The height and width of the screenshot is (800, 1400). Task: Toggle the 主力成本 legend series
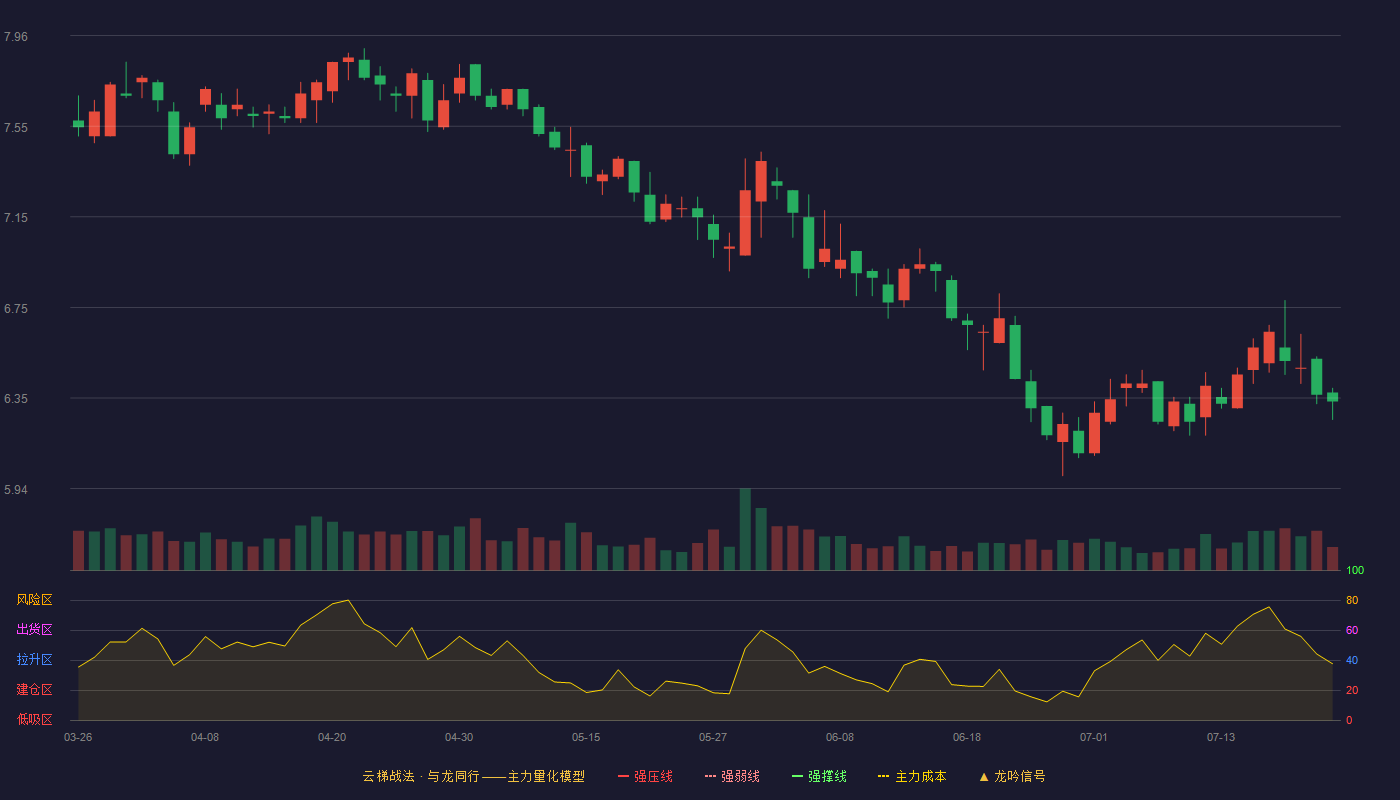pyautogui.click(x=912, y=776)
